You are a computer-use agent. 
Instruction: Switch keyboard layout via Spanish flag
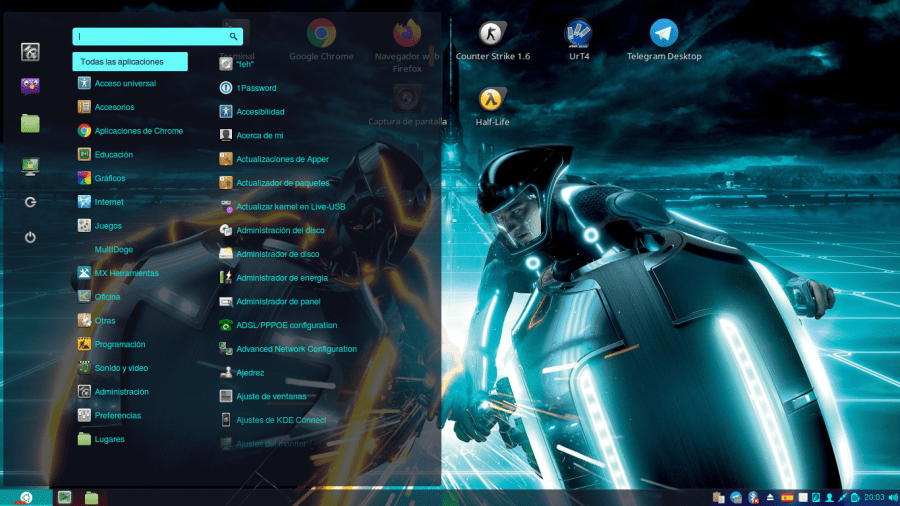click(x=786, y=497)
